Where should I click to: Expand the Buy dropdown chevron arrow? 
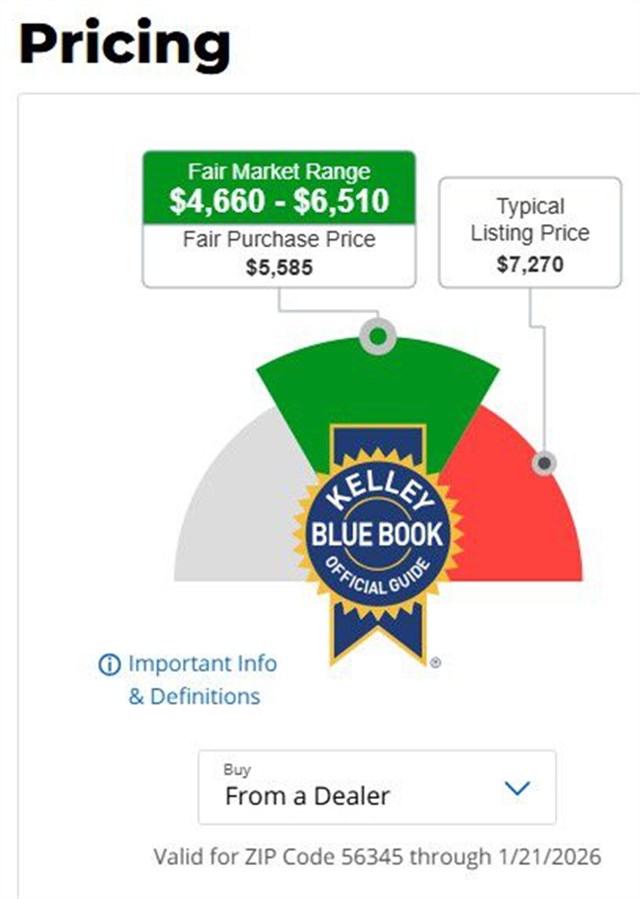tap(517, 788)
